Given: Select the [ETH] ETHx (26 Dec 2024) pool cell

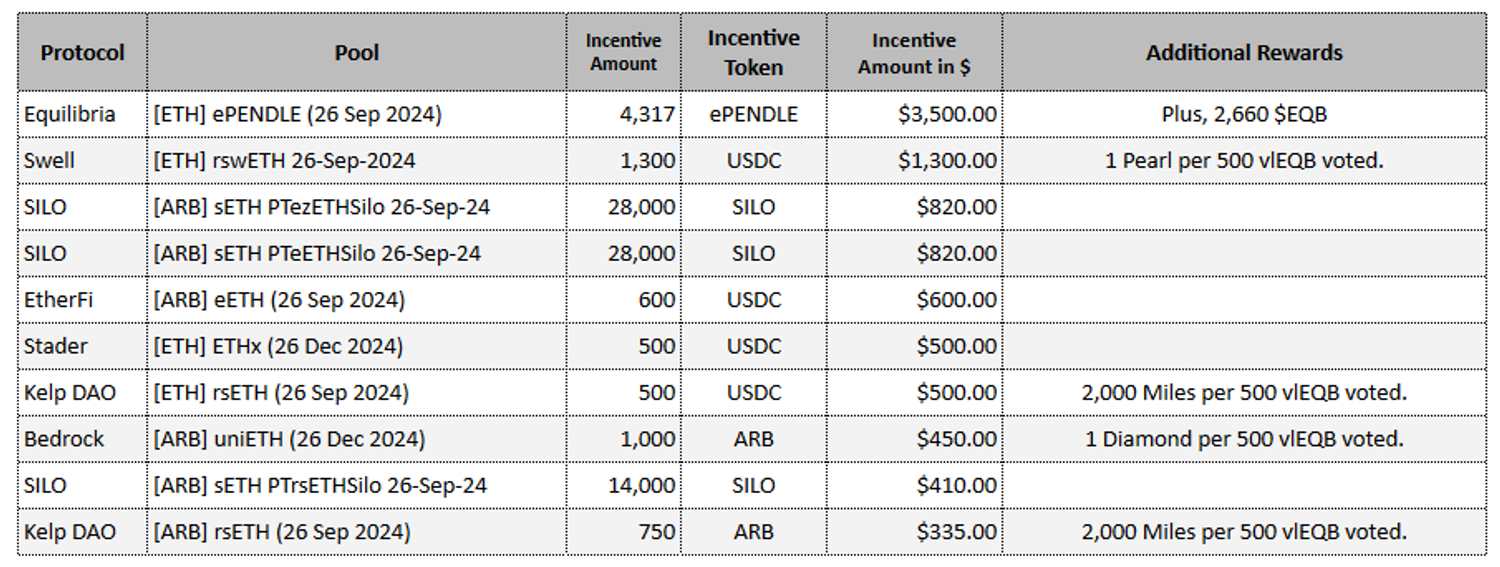Looking at the screenshot, I should [278, 346].
